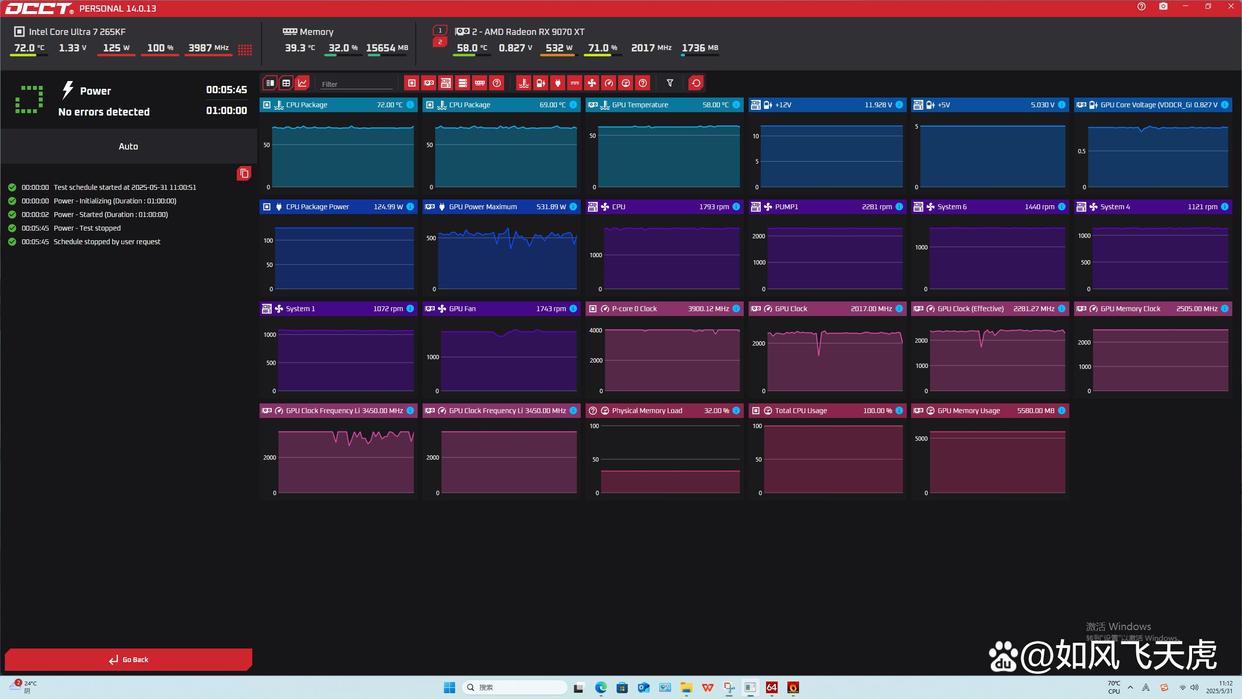Open the OCCT help icon in title bar
This screenshot has width=1242, height=699.
pyautogui.click(x=1142, y=7)
